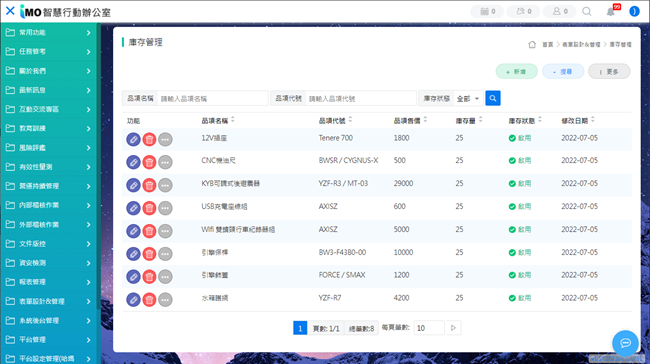Screen dimensions: 650x364
Task: Edit the USB充電座線組 row
Action: [133, 208]
